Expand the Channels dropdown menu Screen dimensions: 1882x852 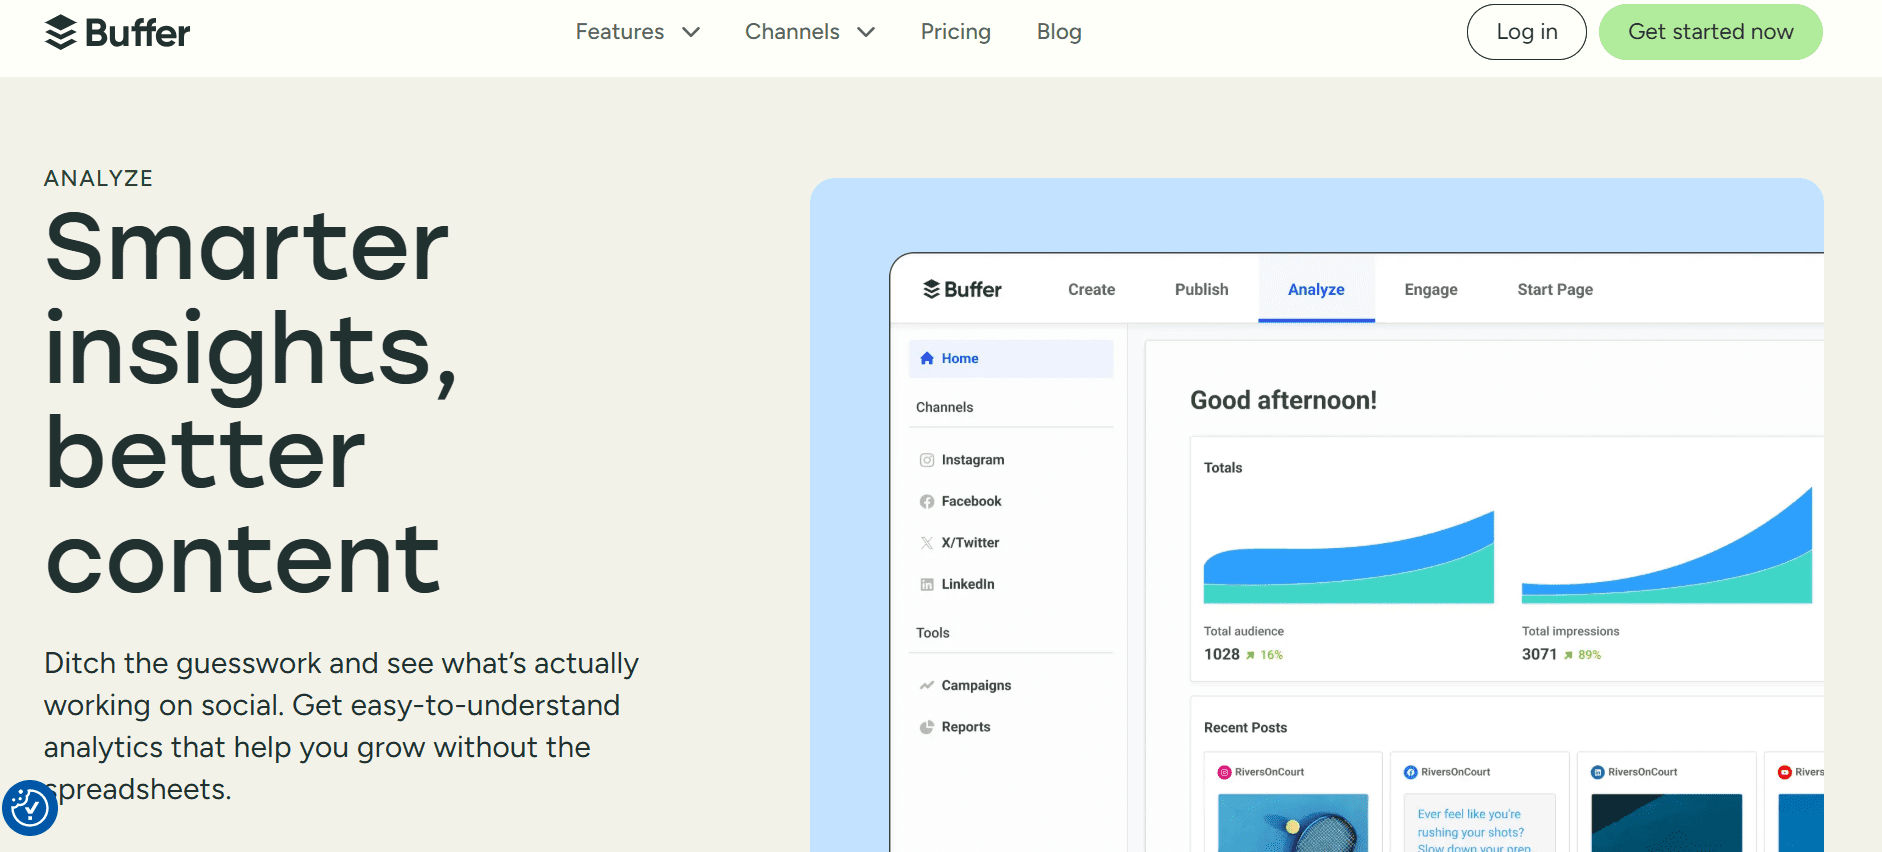pos(810,32)
